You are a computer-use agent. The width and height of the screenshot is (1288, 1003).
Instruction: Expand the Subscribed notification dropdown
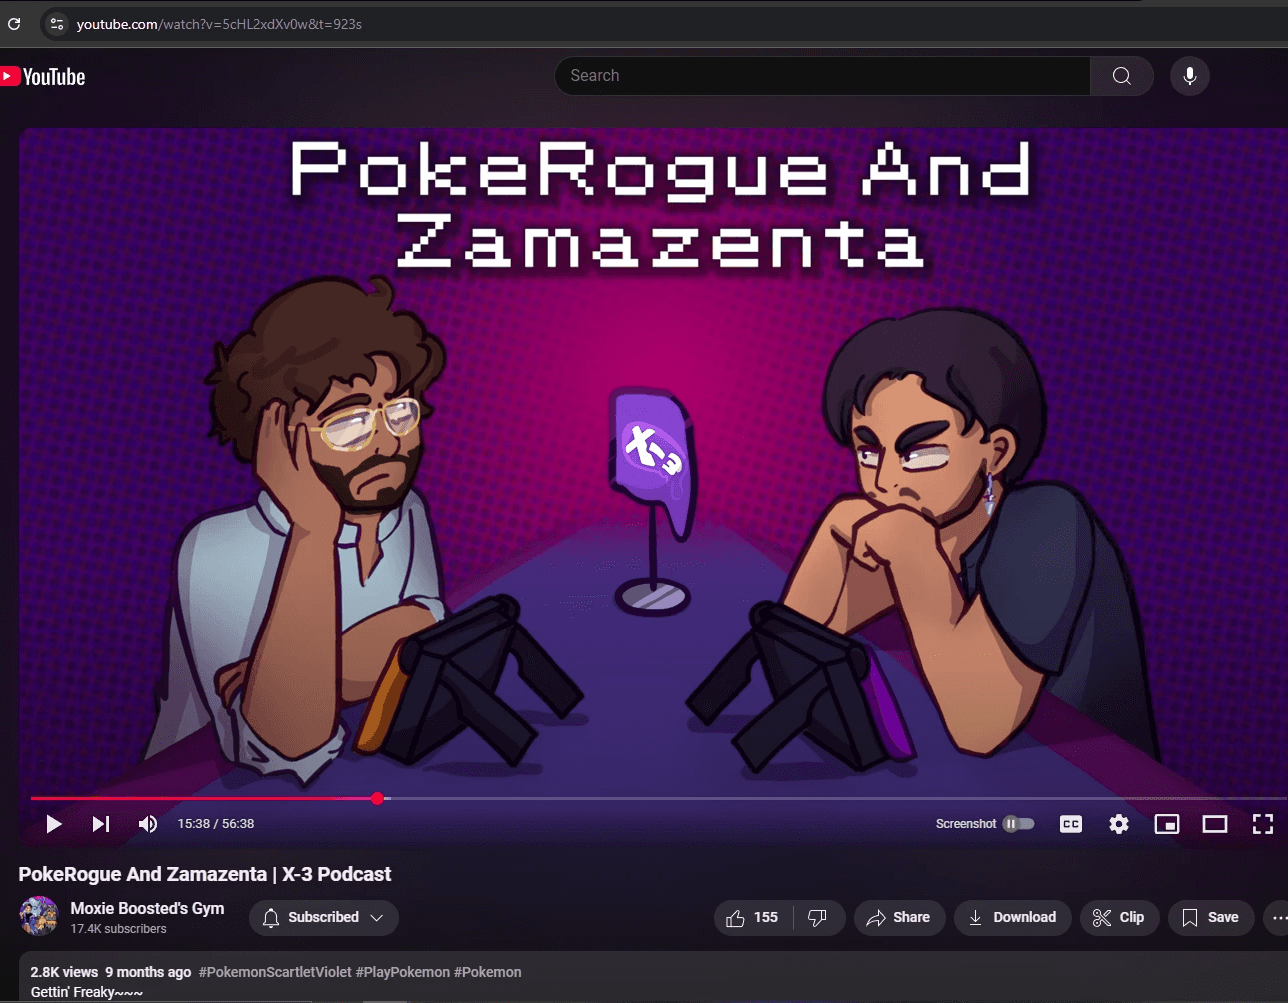pos(324,918)
